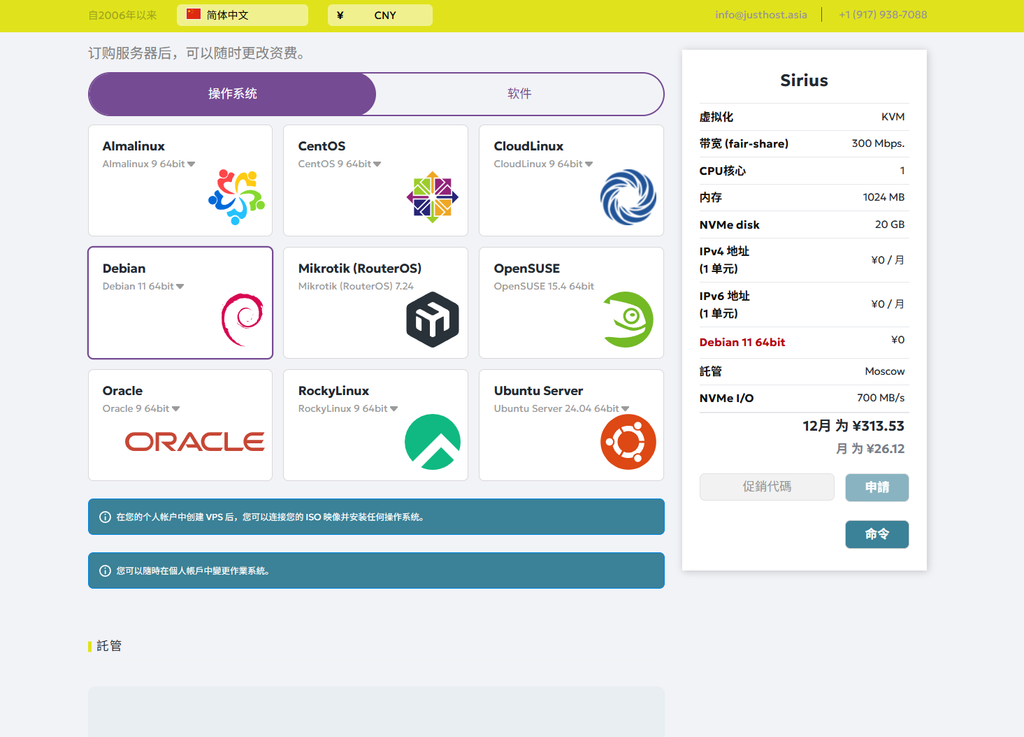Viewport: 1024px width, 737px height.
Task: Select the OpenSUSE card title
Action: 527,268
